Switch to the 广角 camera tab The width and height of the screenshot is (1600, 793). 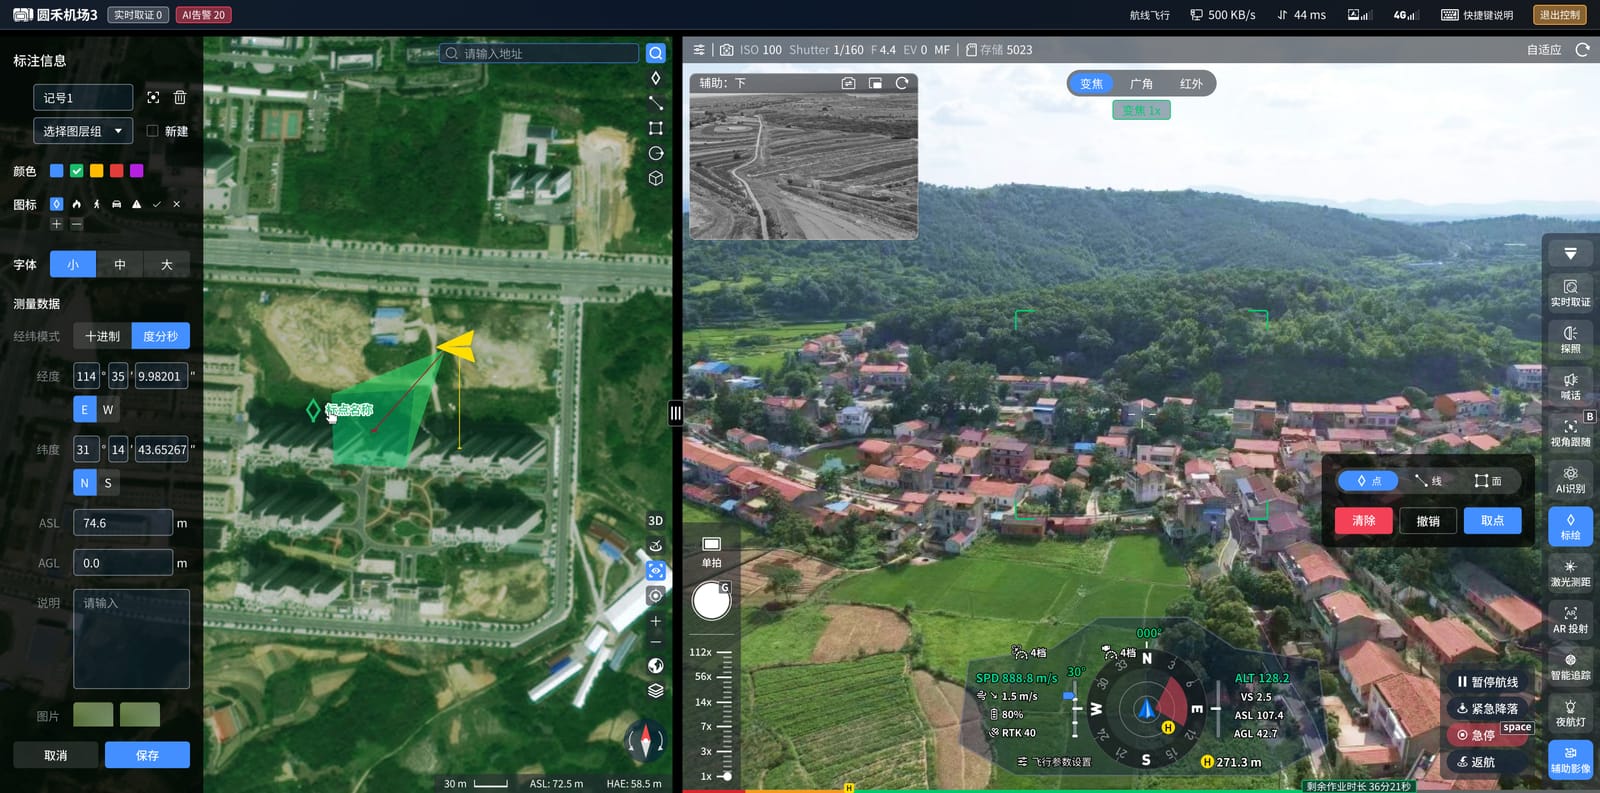click(1141, 84)
